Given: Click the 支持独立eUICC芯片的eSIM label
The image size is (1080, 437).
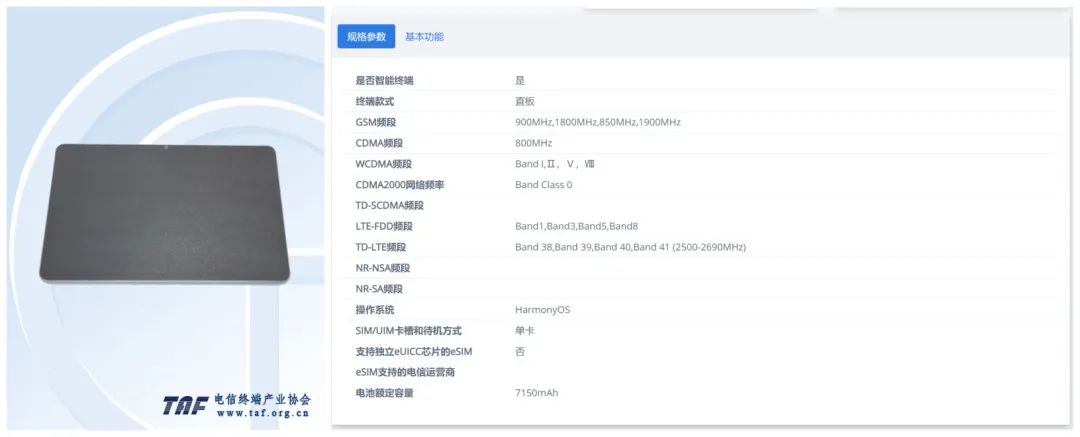Looking at the screenshot, I should click(413, 352).
